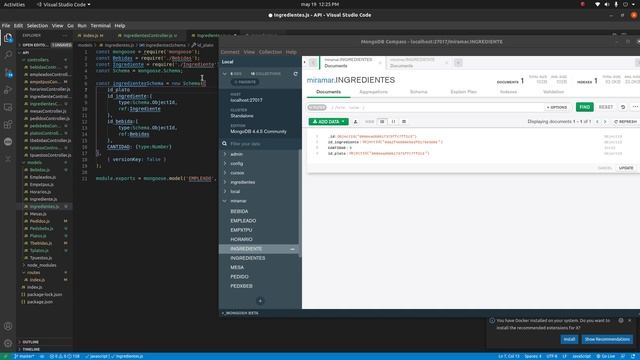
Task: Collapse the miramar database in Compass
Action: (225, 201)
